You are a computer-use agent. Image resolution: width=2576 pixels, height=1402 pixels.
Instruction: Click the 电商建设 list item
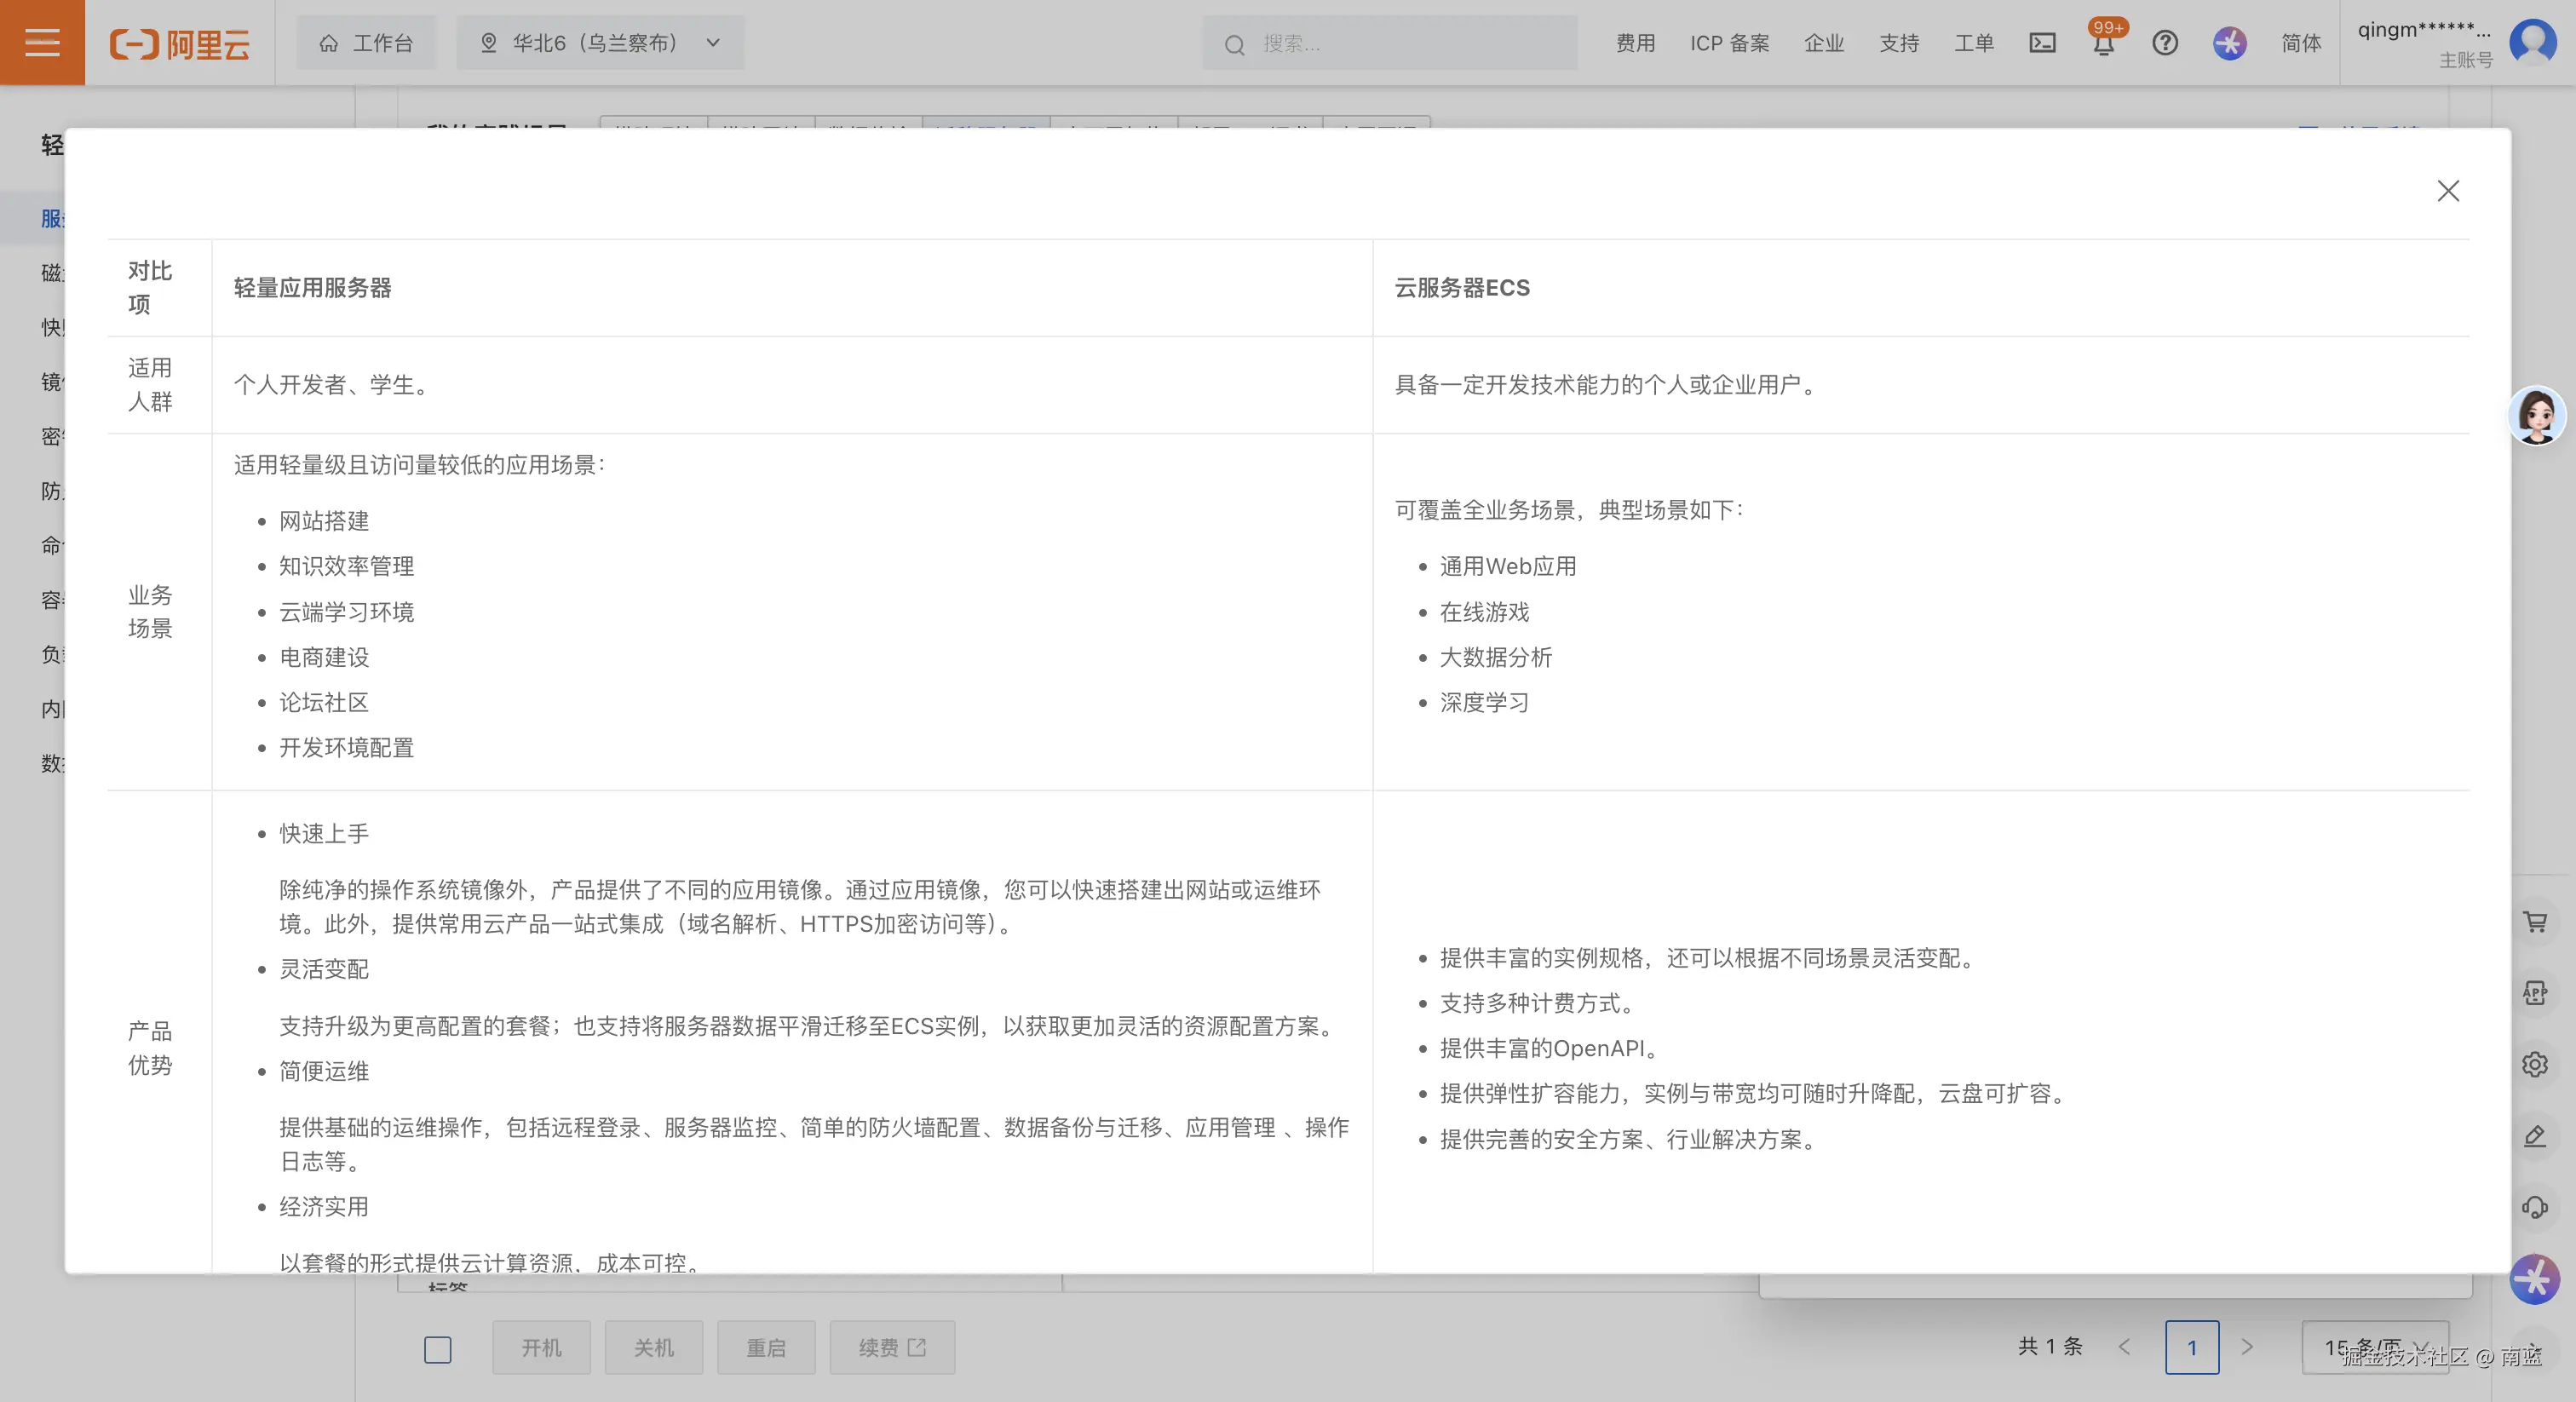click(x=324, y=657)
